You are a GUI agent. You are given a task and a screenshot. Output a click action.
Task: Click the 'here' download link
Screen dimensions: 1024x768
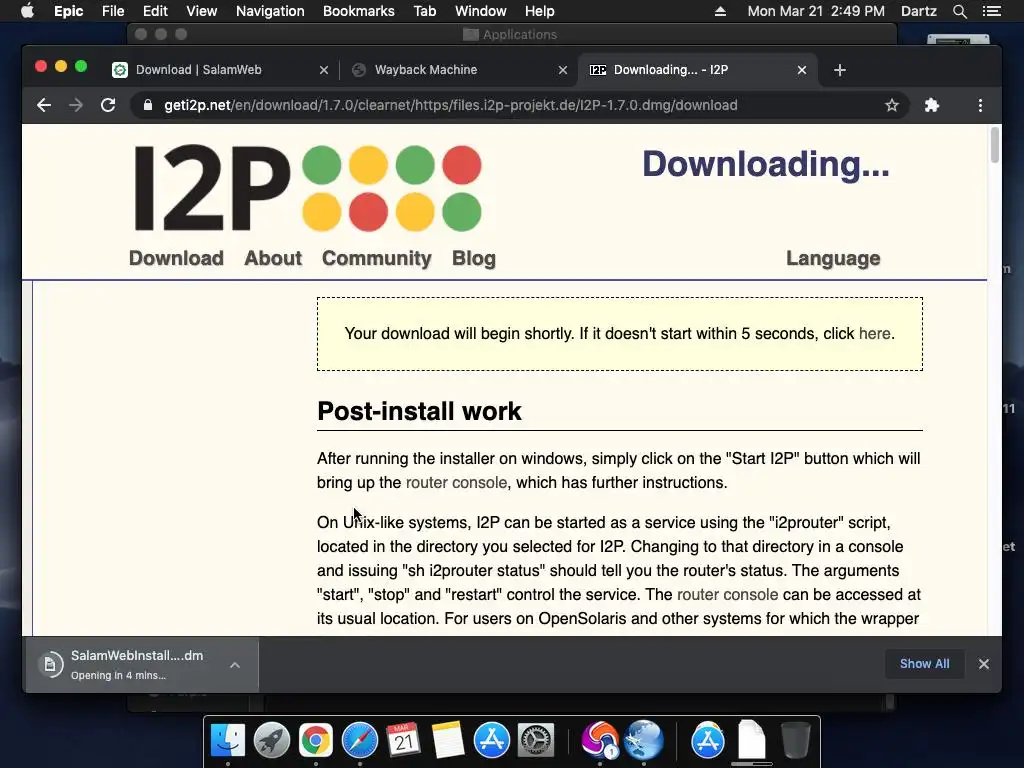(x=874, y=334)
